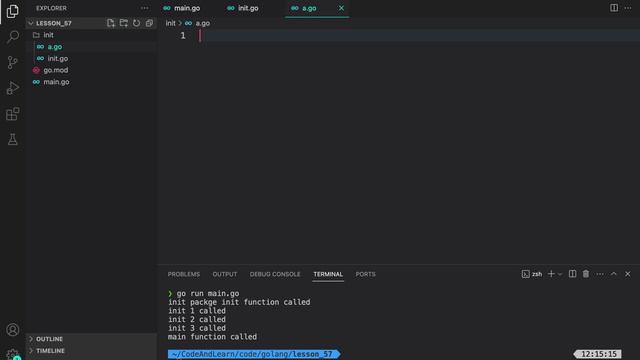The image size is (640, 360).
Task: Open Explorer views and more actions menu
Action: coord(144,8)
